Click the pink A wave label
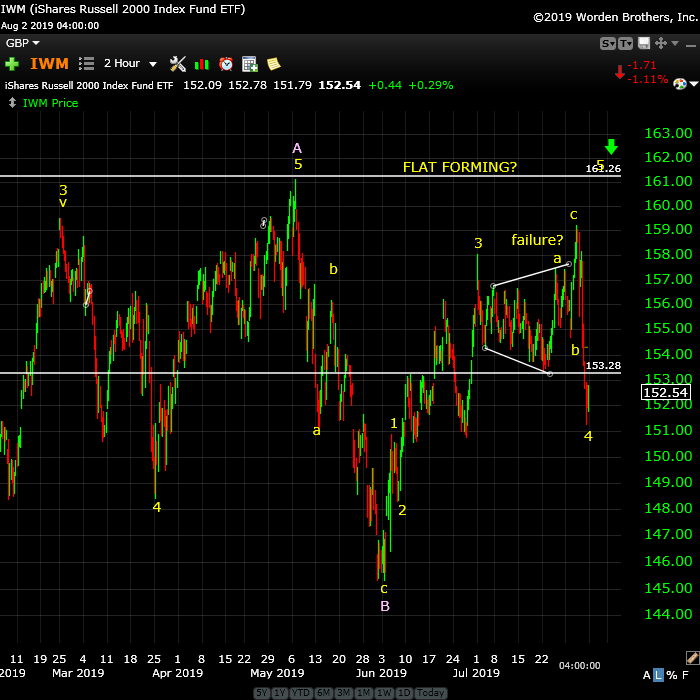 [x=297, y=148]
